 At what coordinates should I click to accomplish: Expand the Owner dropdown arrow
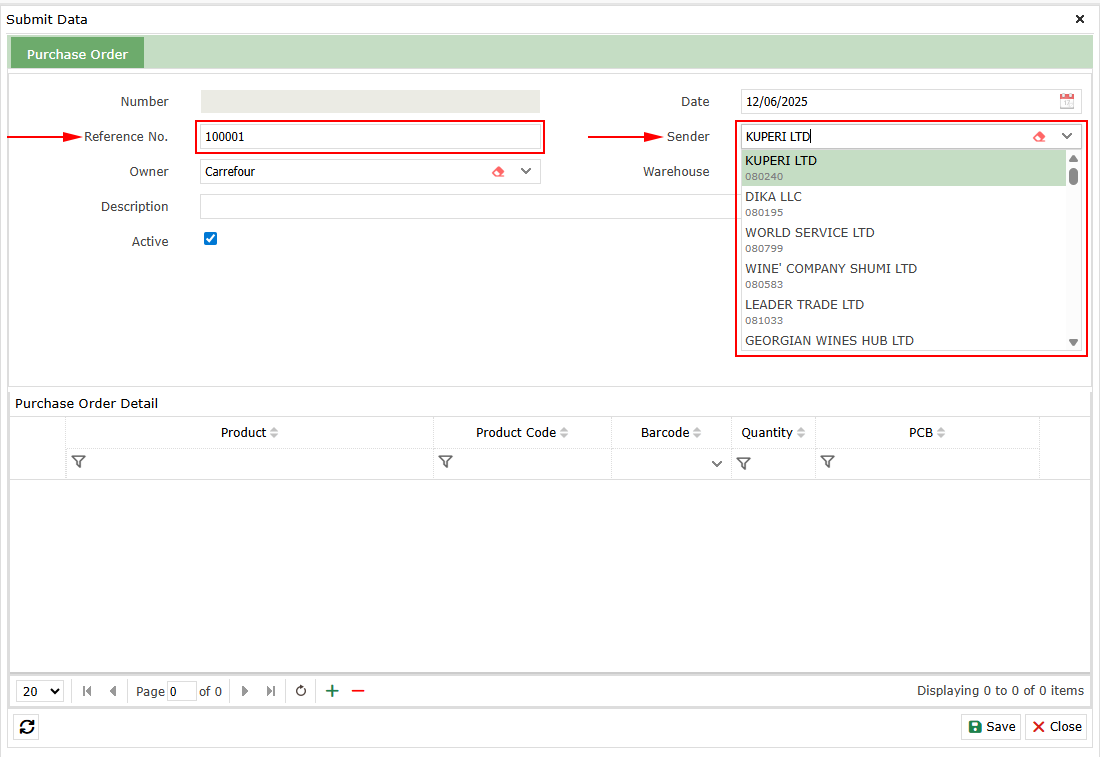pos(526,172)
